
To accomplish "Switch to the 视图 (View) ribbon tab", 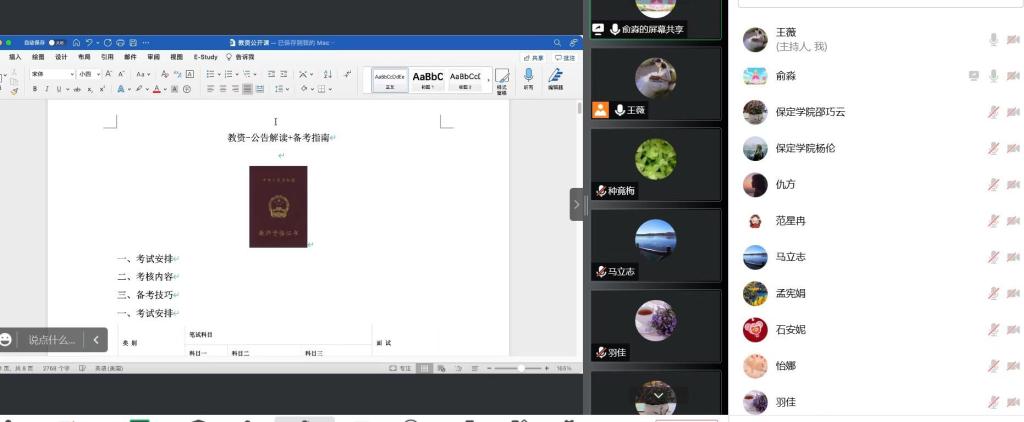I will [x=176, y=57].
